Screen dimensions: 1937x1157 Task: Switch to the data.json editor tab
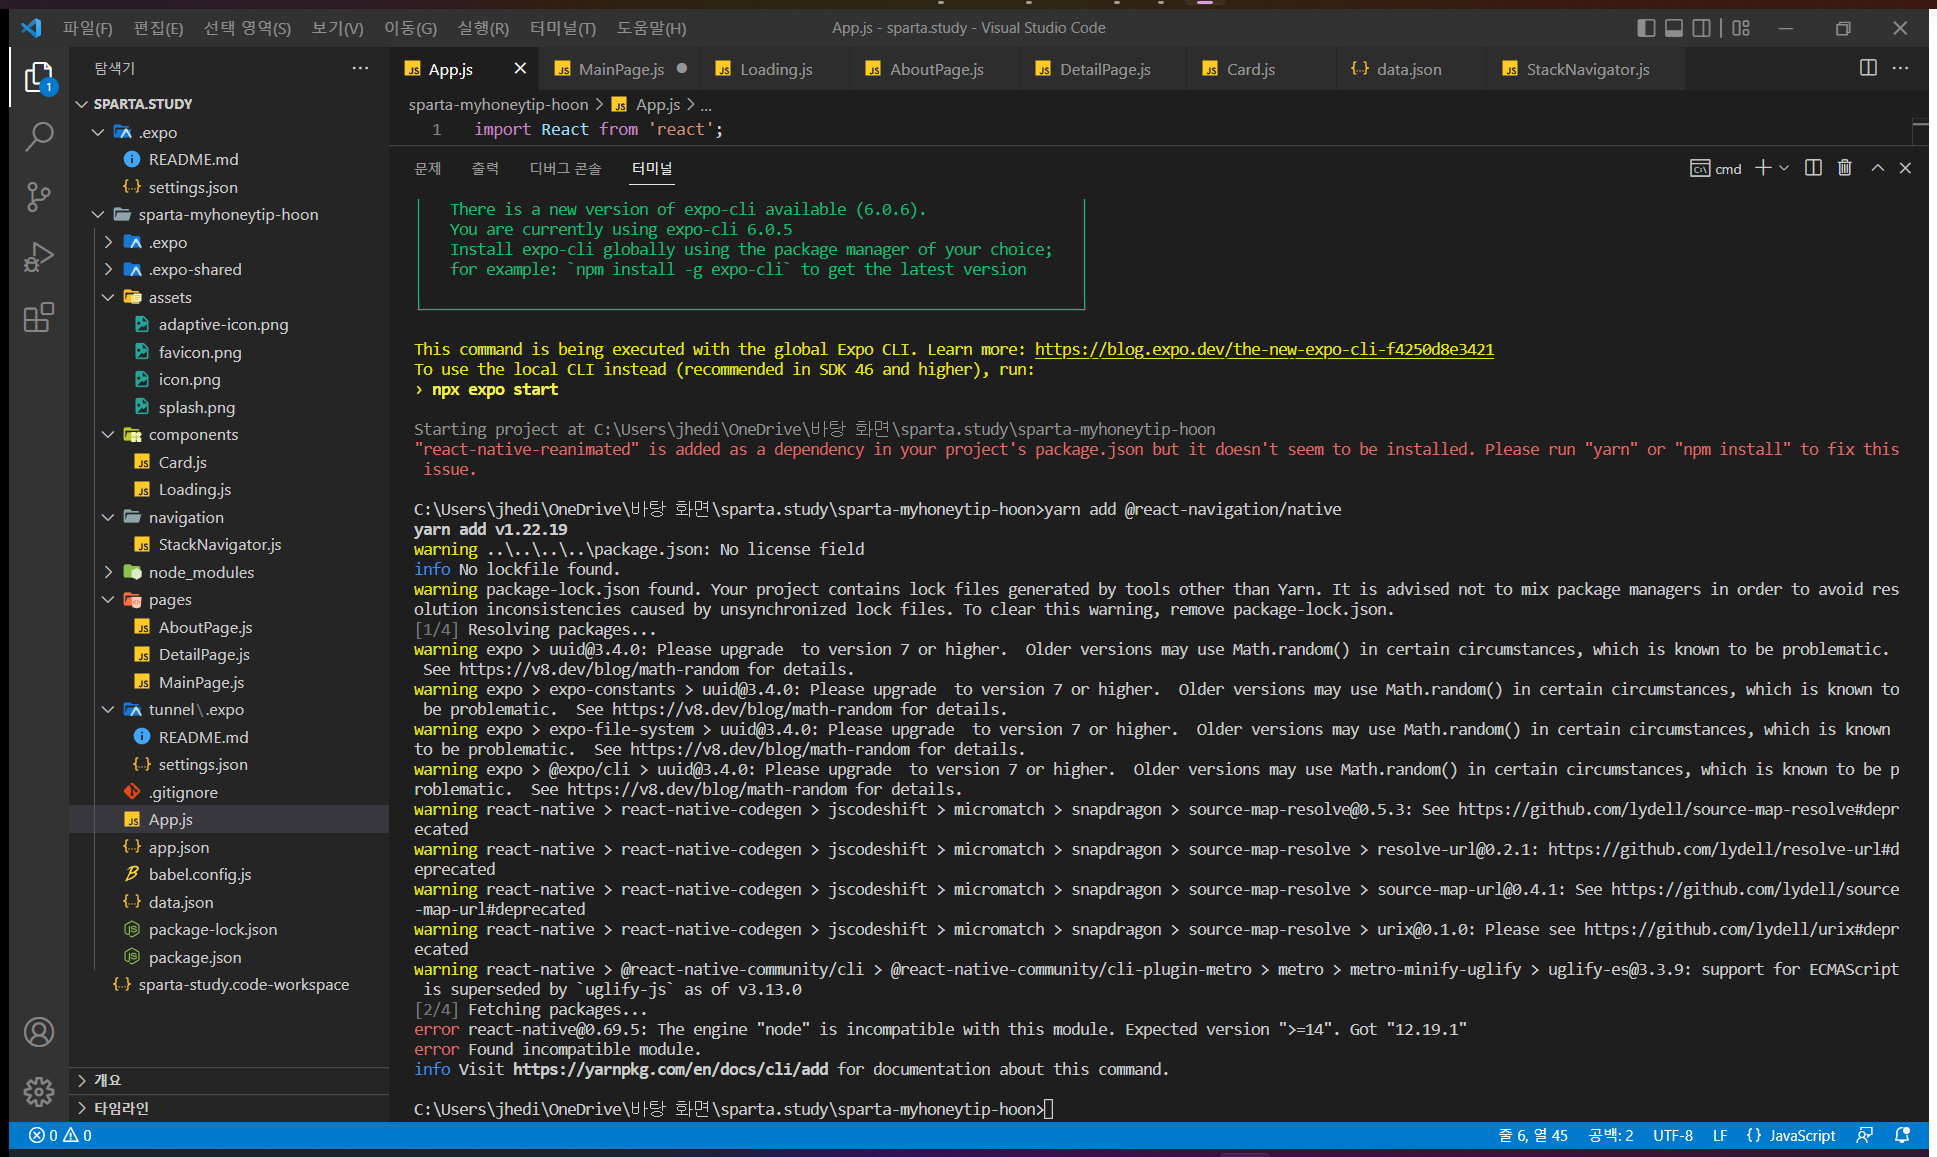click(1409, 69)
